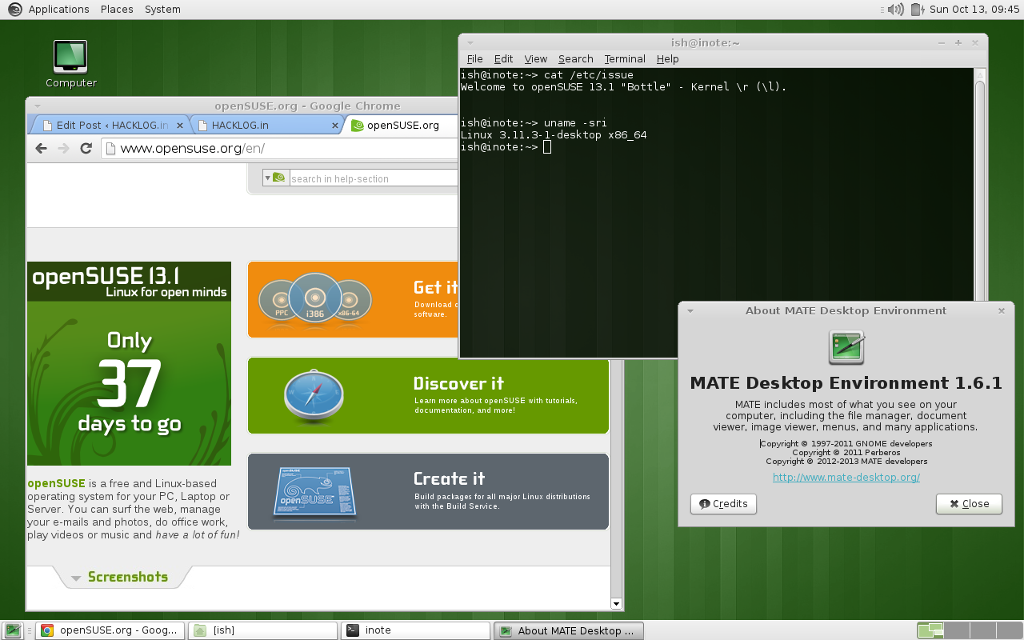
Task: Click the Credits button
Action: click(724, 504)
